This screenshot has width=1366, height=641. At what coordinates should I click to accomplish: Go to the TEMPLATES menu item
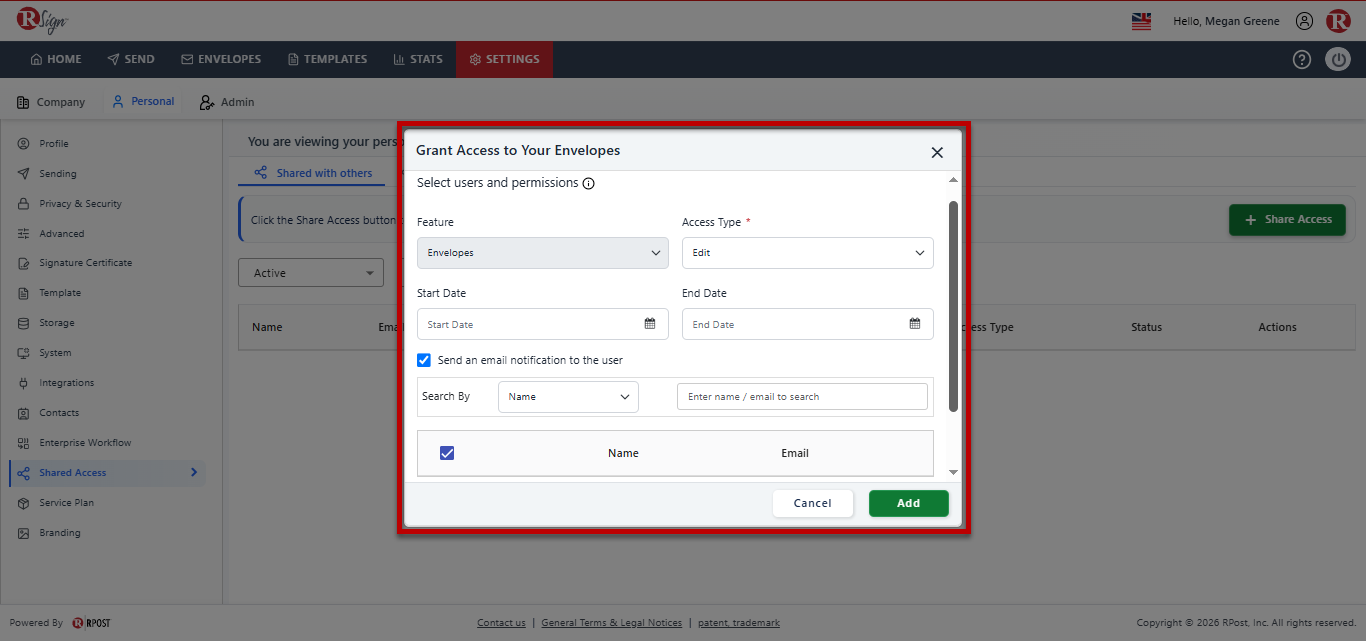pyautogui.click(x=327, y=59)
